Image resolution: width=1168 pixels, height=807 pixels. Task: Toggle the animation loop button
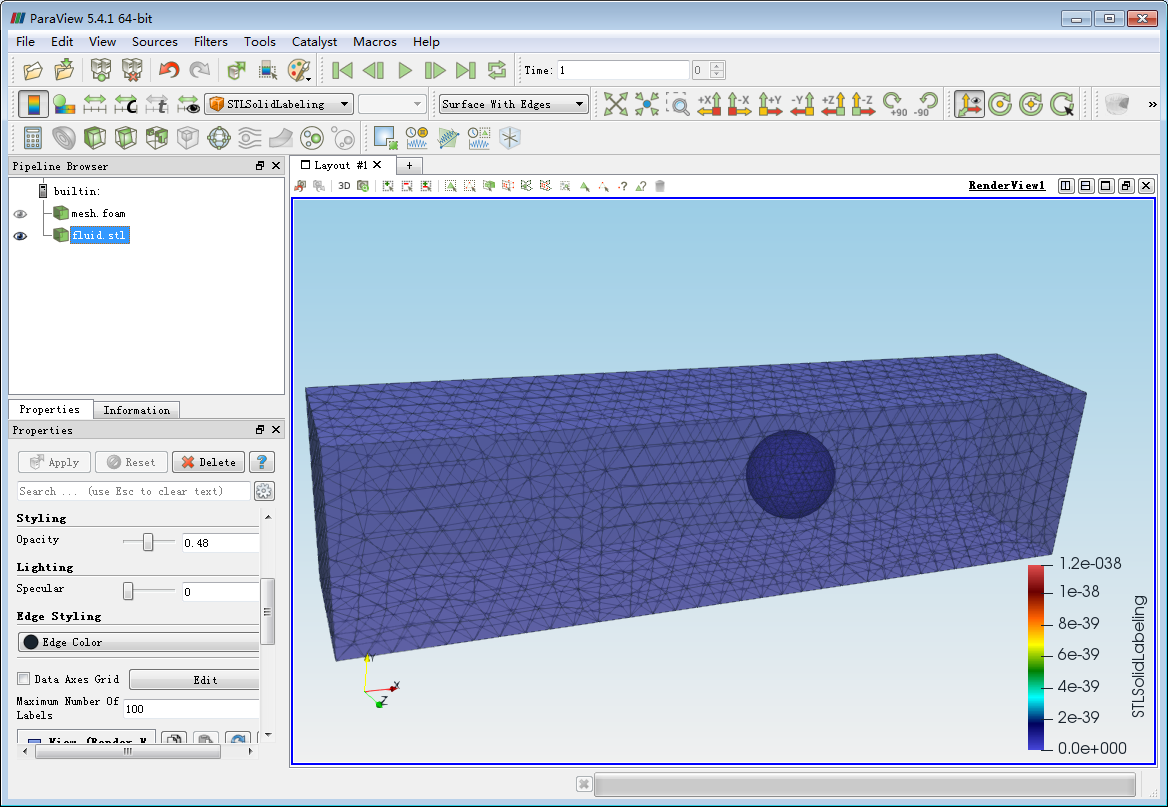point(497,70)
